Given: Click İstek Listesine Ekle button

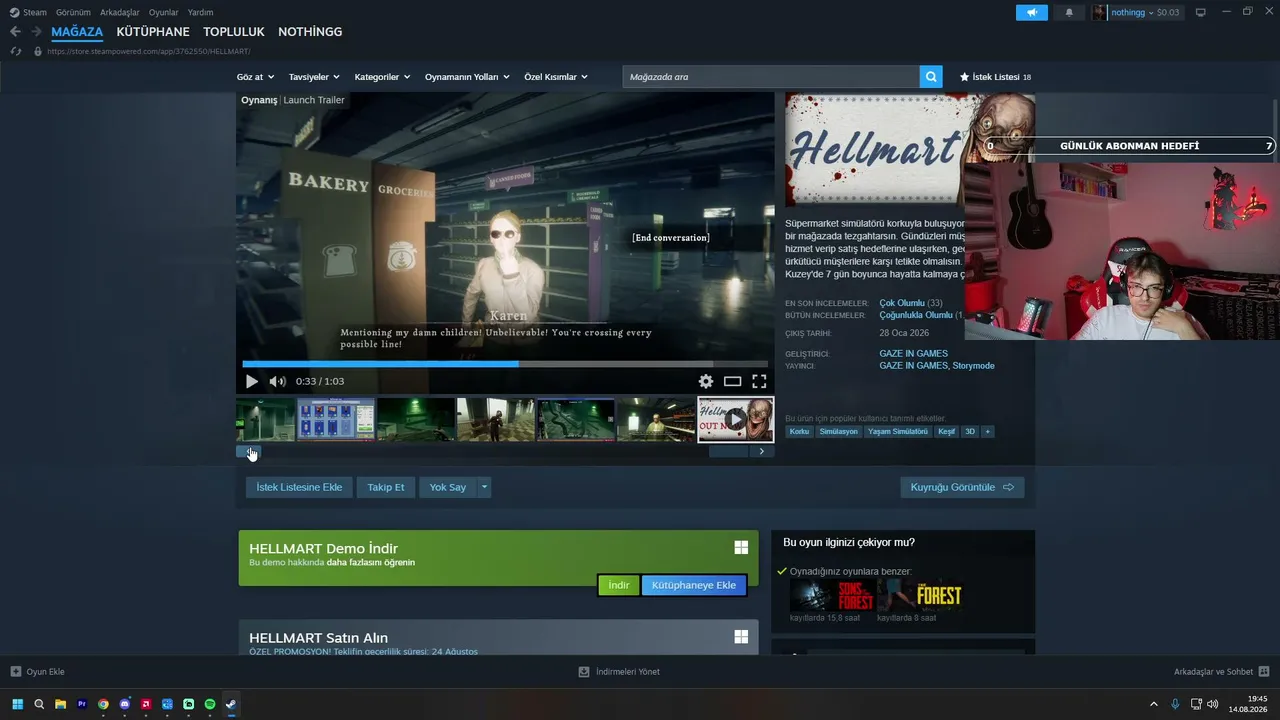Looking at the screenshot, I should pos(299,487).
